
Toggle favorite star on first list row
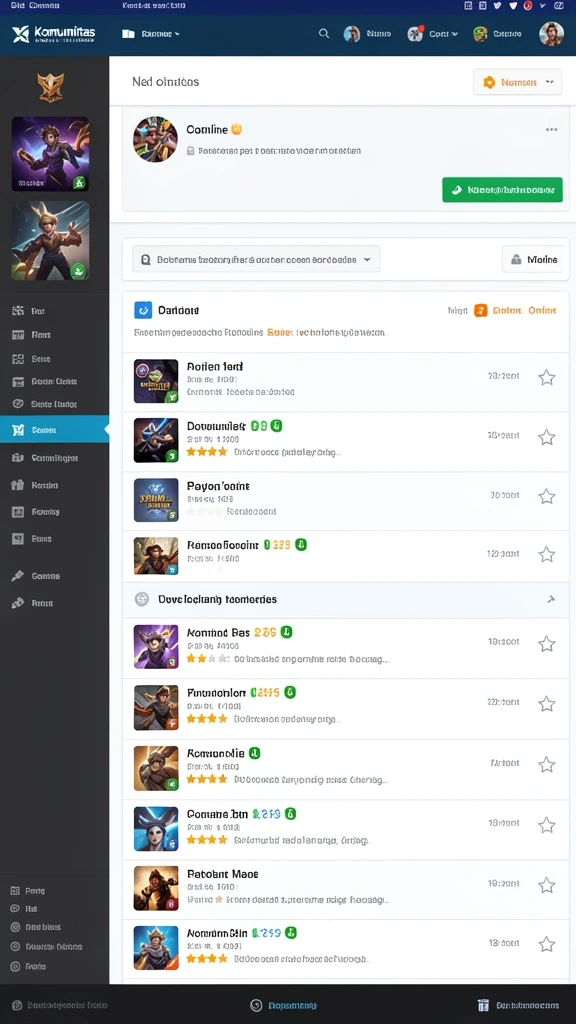pos(547,377)
